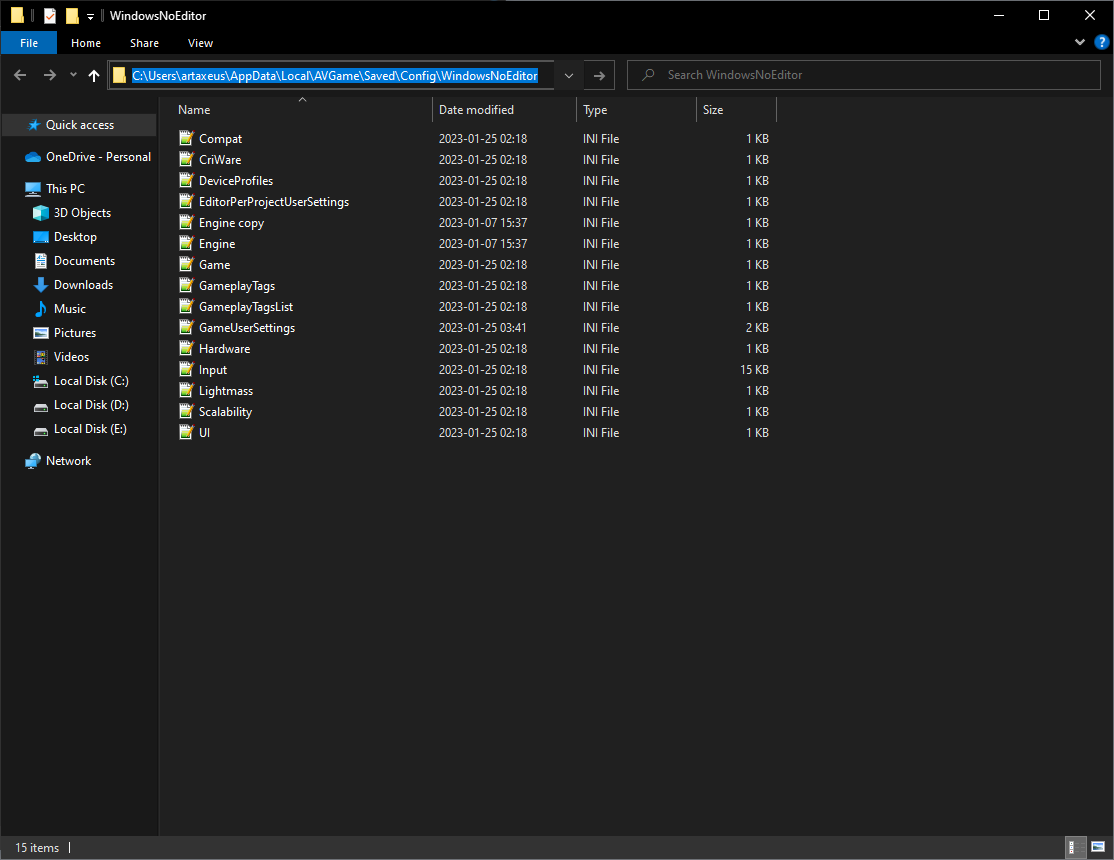Switch to the View tab

pyautogui.click(x=200, y=43)
